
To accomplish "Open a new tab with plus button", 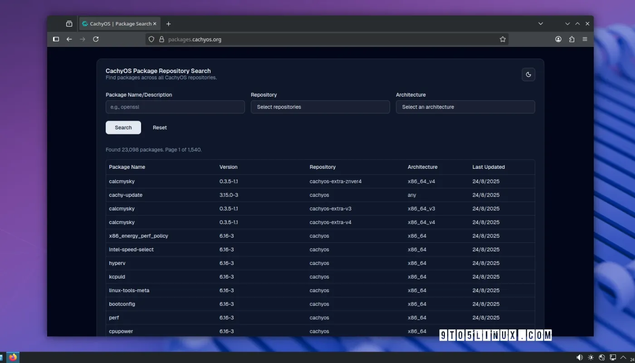I will coord(168,24).
